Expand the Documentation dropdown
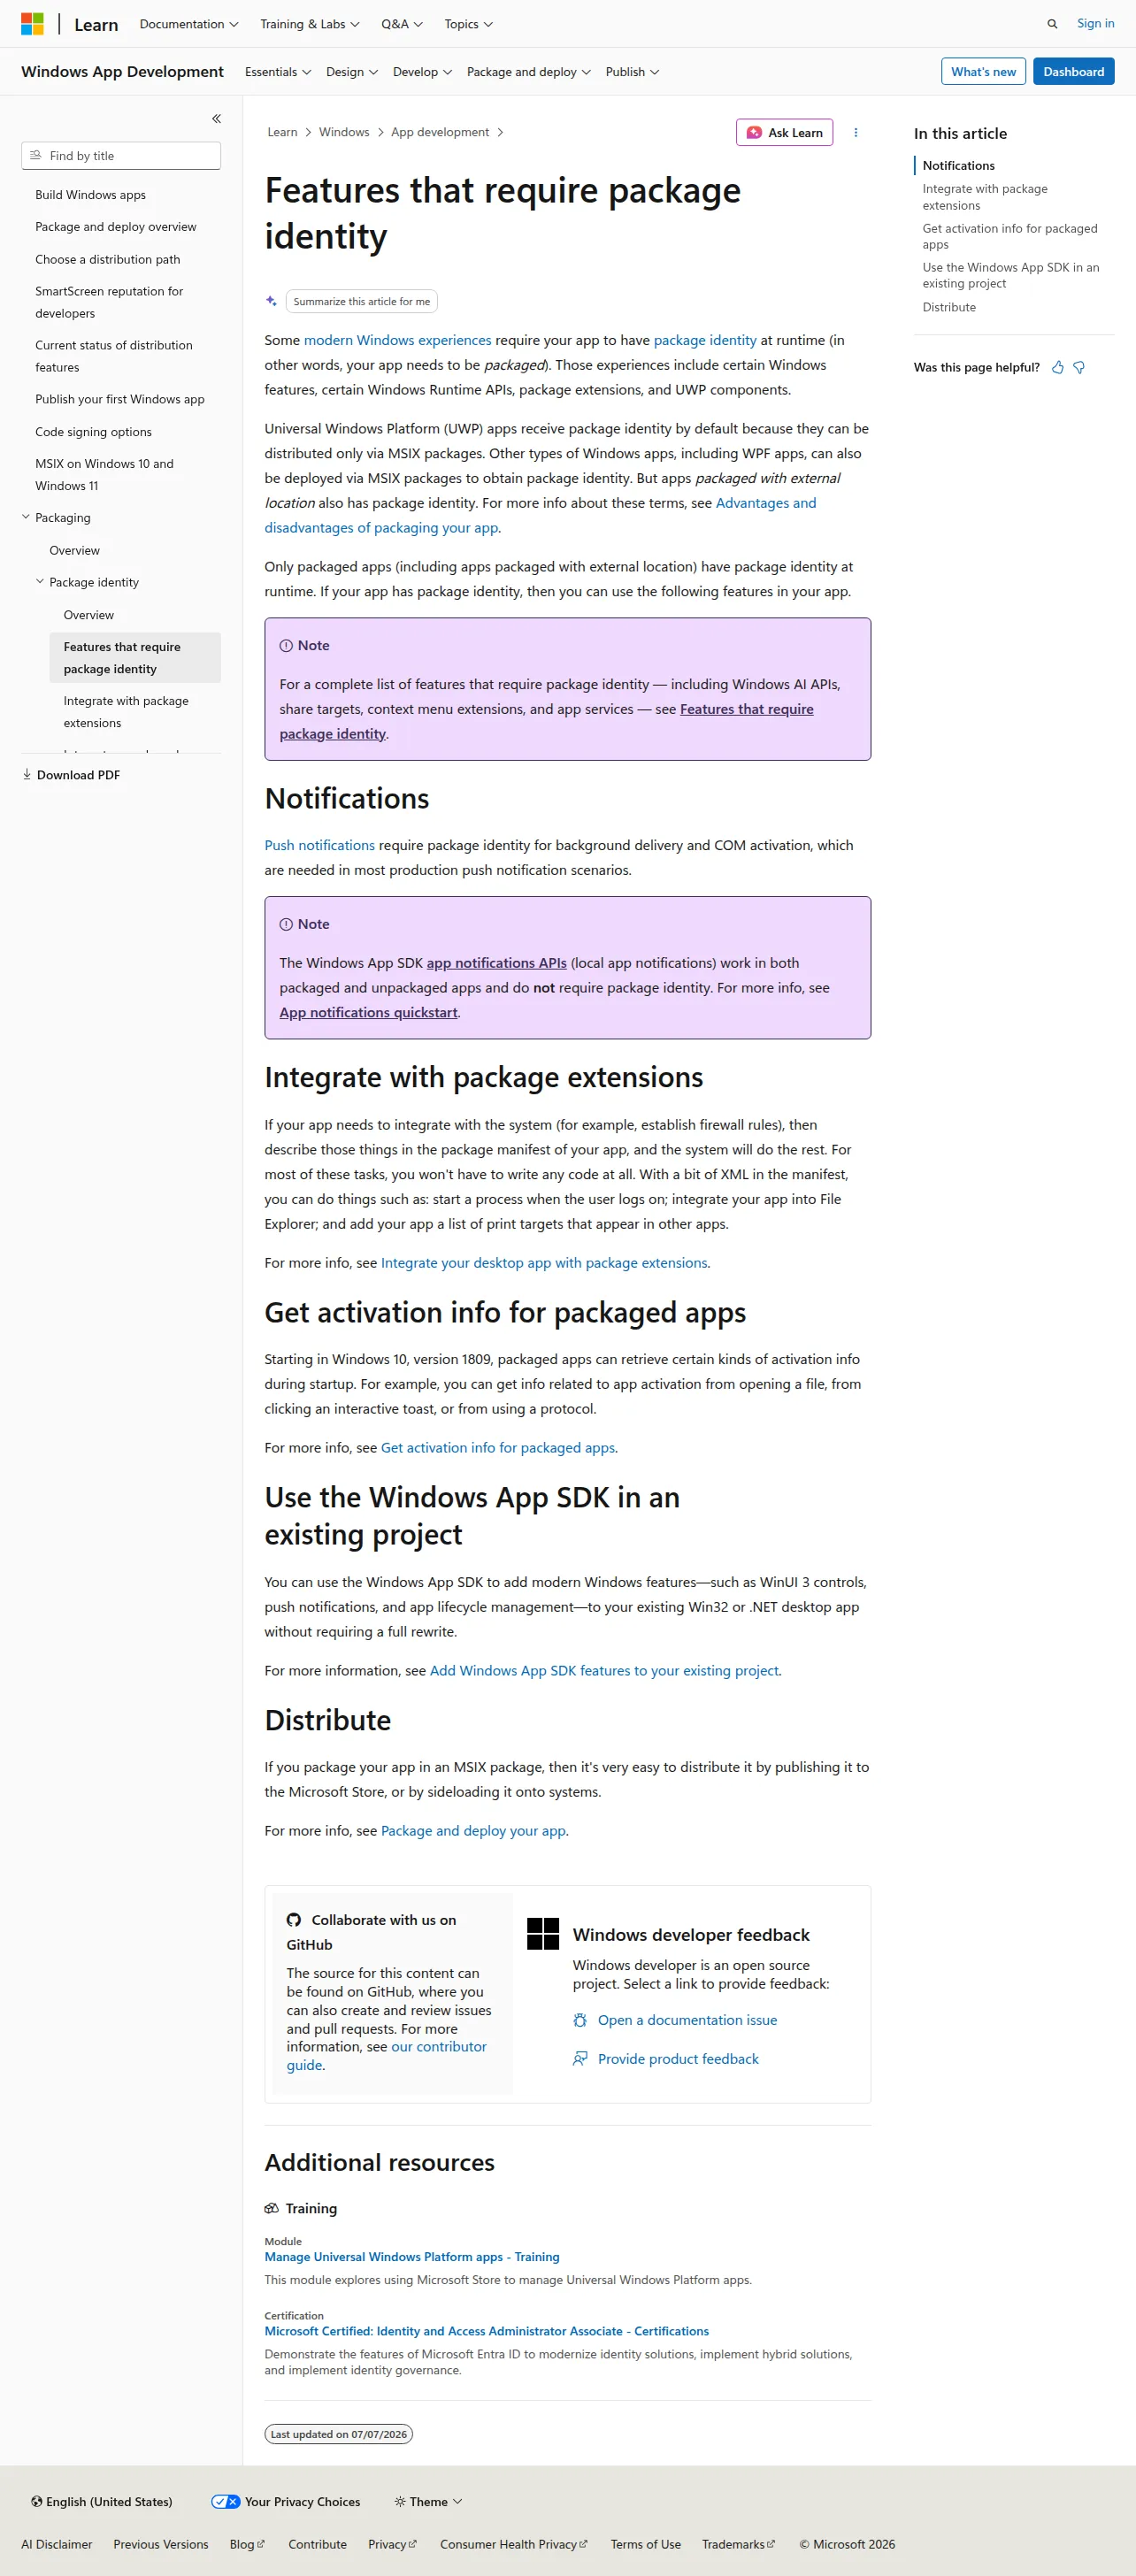Viewport: 1136px width, 2576px height. [189, 24]
